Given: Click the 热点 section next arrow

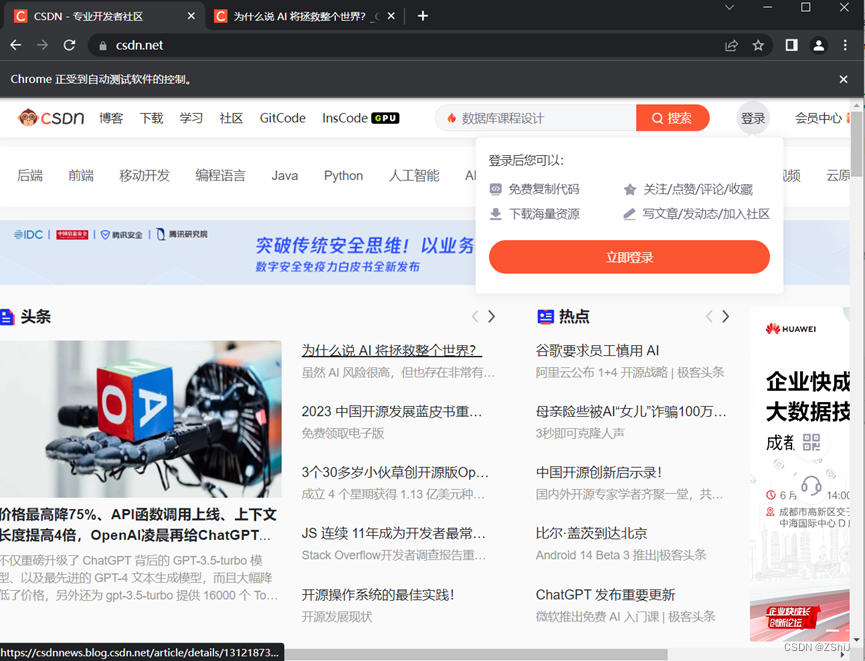Looking at the screenshot, I should 725,316.
